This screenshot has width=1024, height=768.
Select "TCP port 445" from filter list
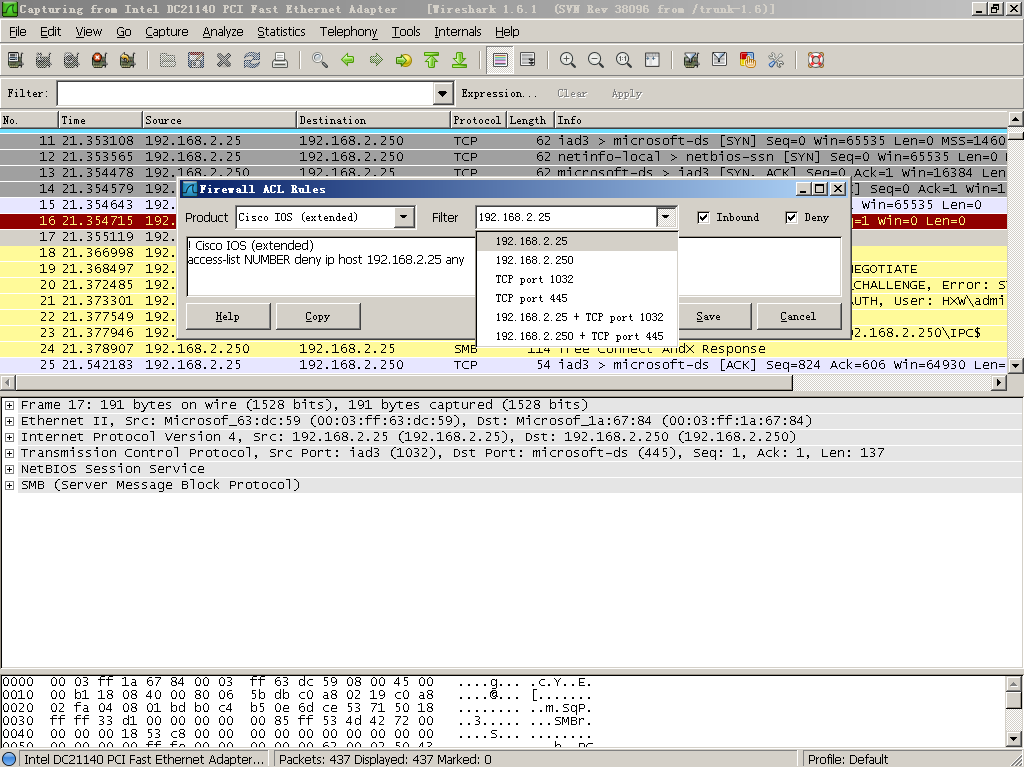coord(531,298)
